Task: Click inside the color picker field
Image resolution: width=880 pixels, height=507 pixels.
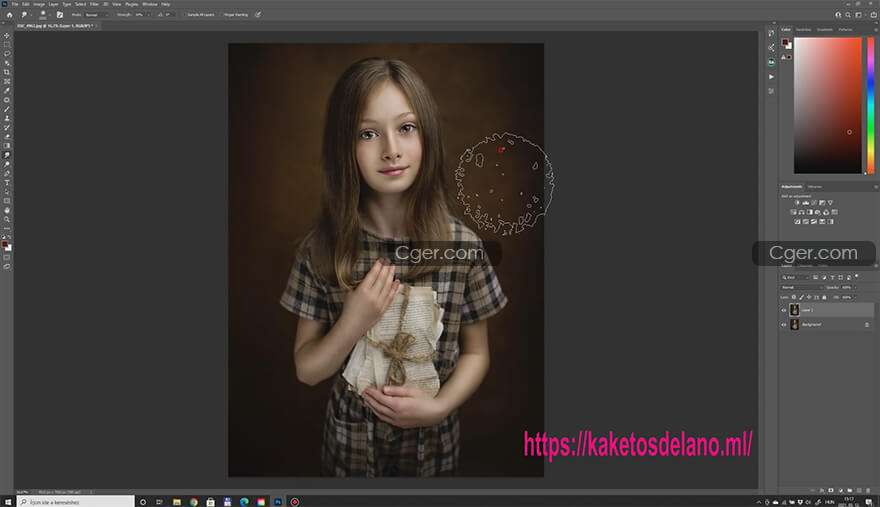Action: (x=827, y=105)
